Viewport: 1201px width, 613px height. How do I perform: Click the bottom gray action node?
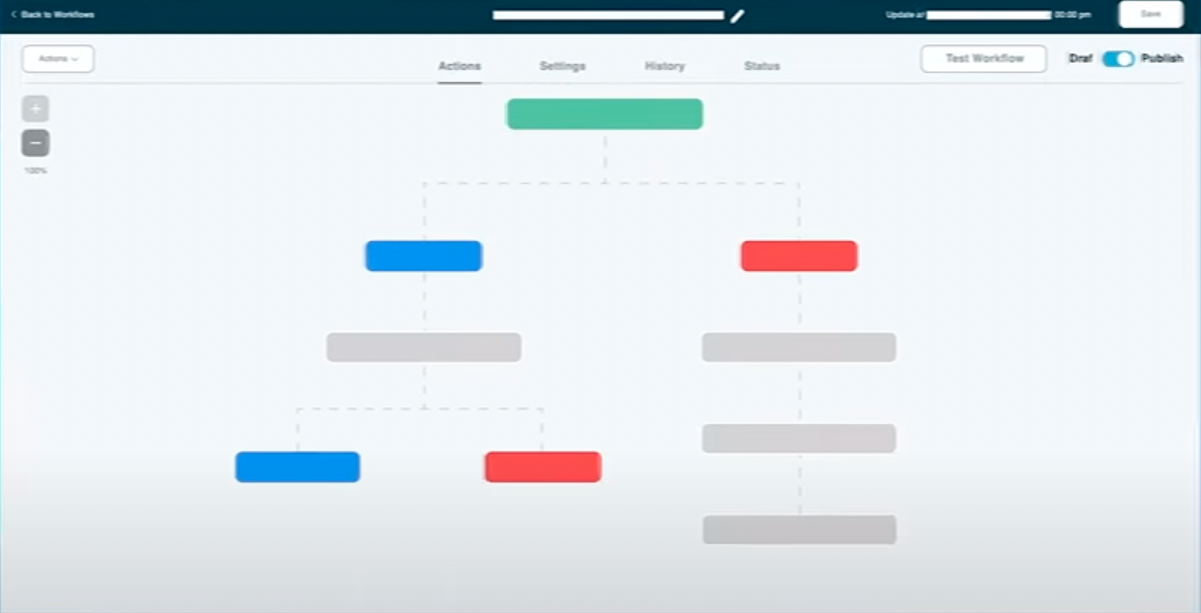tap(798, 530)
